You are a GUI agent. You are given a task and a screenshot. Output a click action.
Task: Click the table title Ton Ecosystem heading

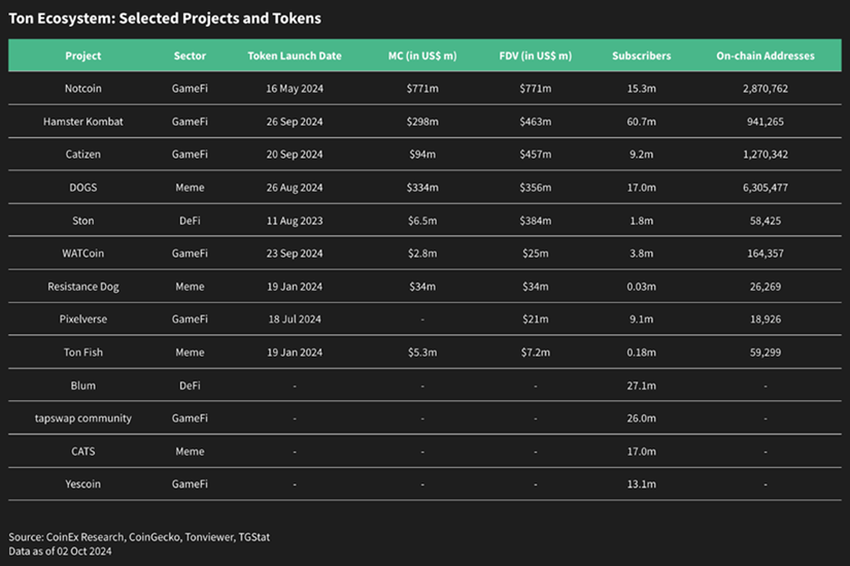click(x=165, y=19)
